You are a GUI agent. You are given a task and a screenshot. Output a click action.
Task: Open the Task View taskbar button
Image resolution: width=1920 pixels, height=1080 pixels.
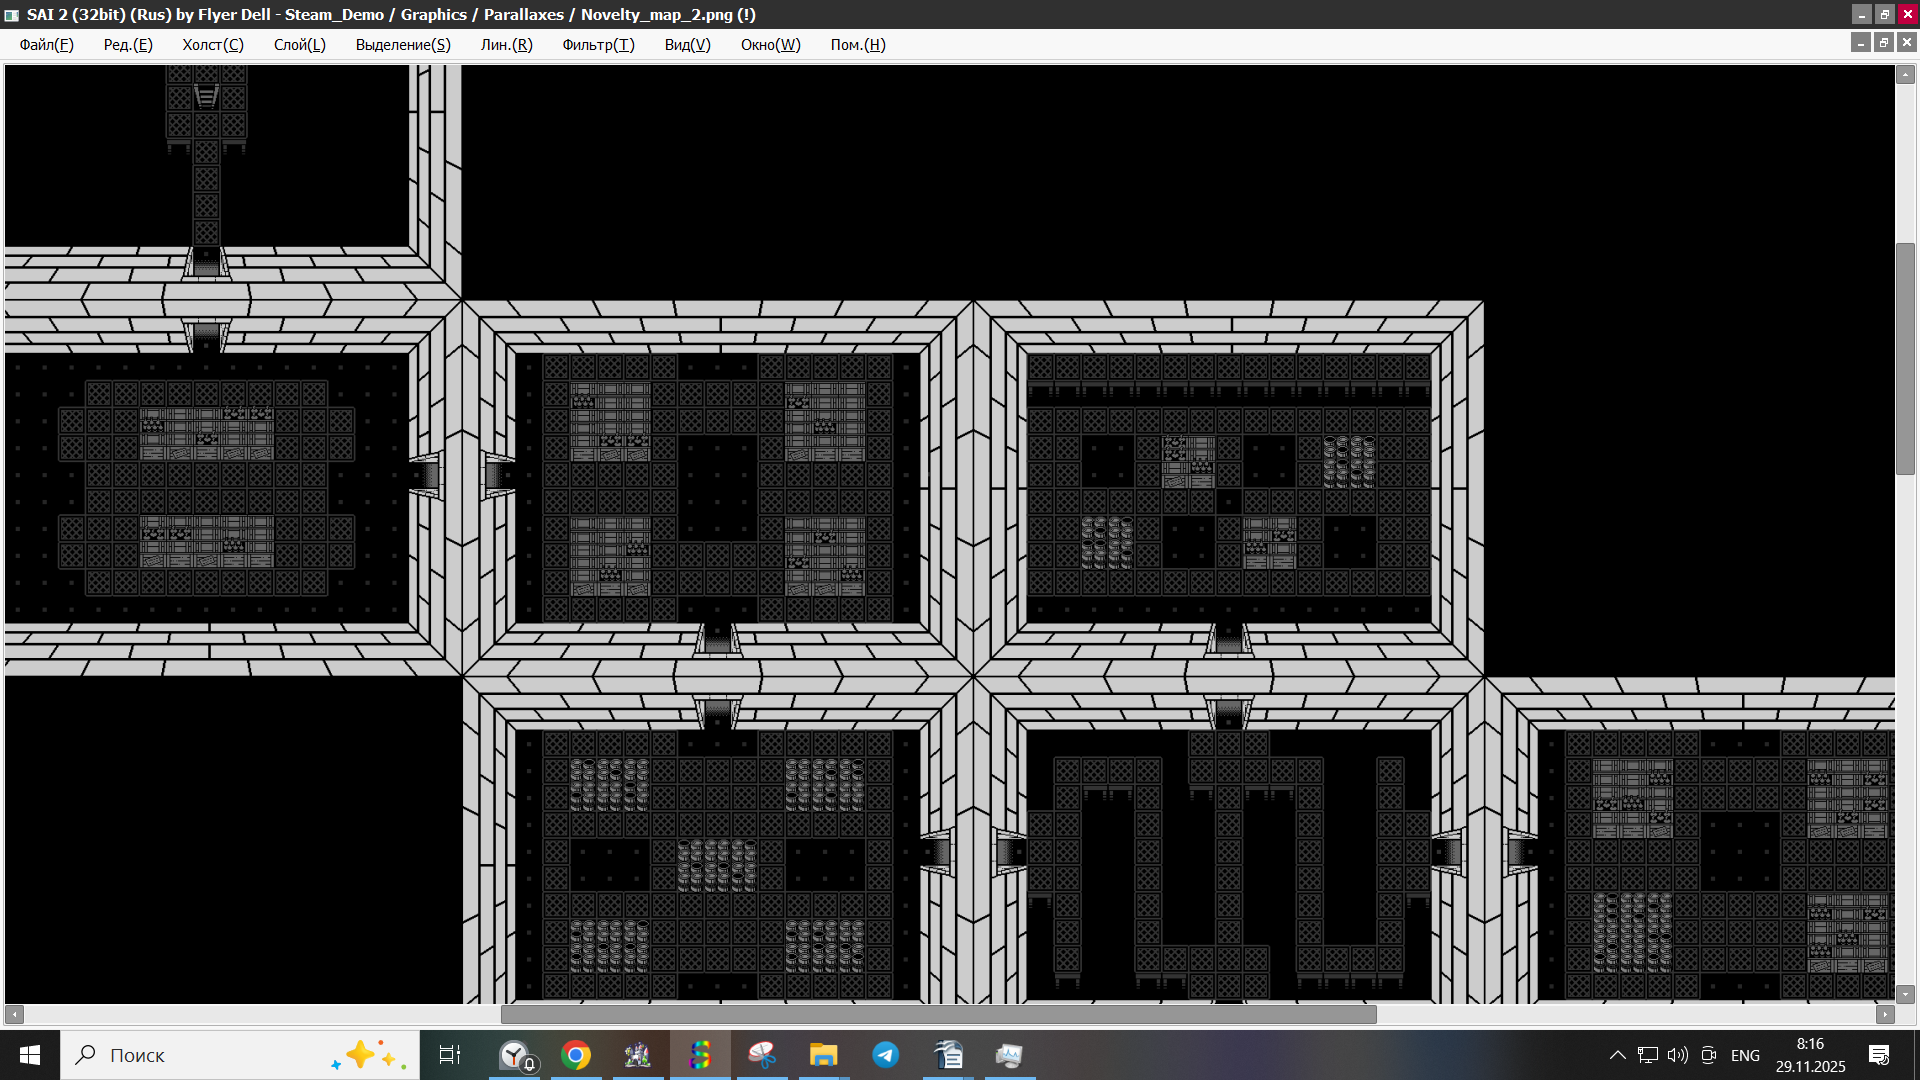point(450,1055)
